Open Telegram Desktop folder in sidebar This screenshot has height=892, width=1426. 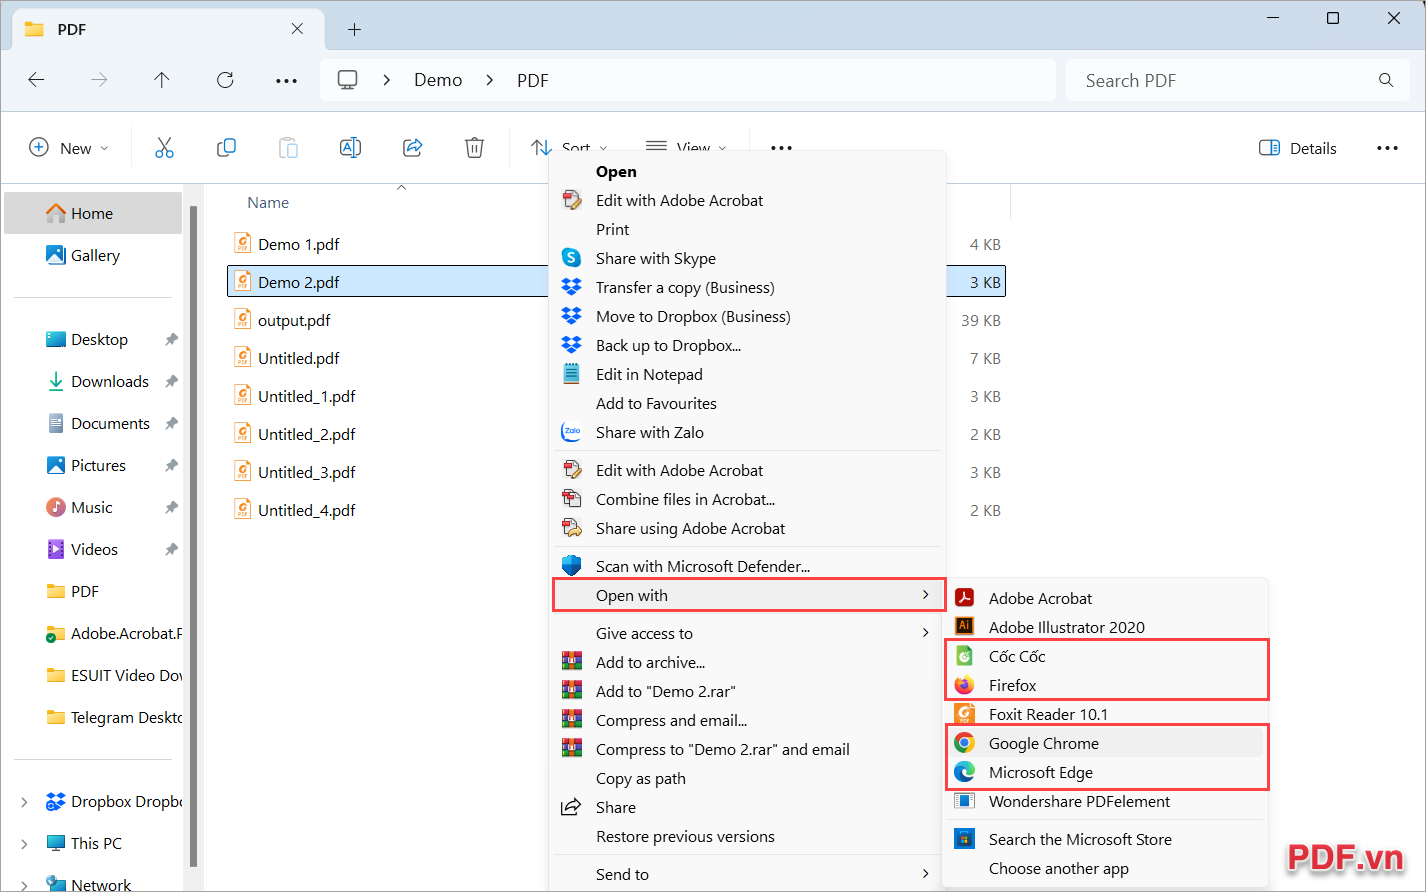point(114,717)
